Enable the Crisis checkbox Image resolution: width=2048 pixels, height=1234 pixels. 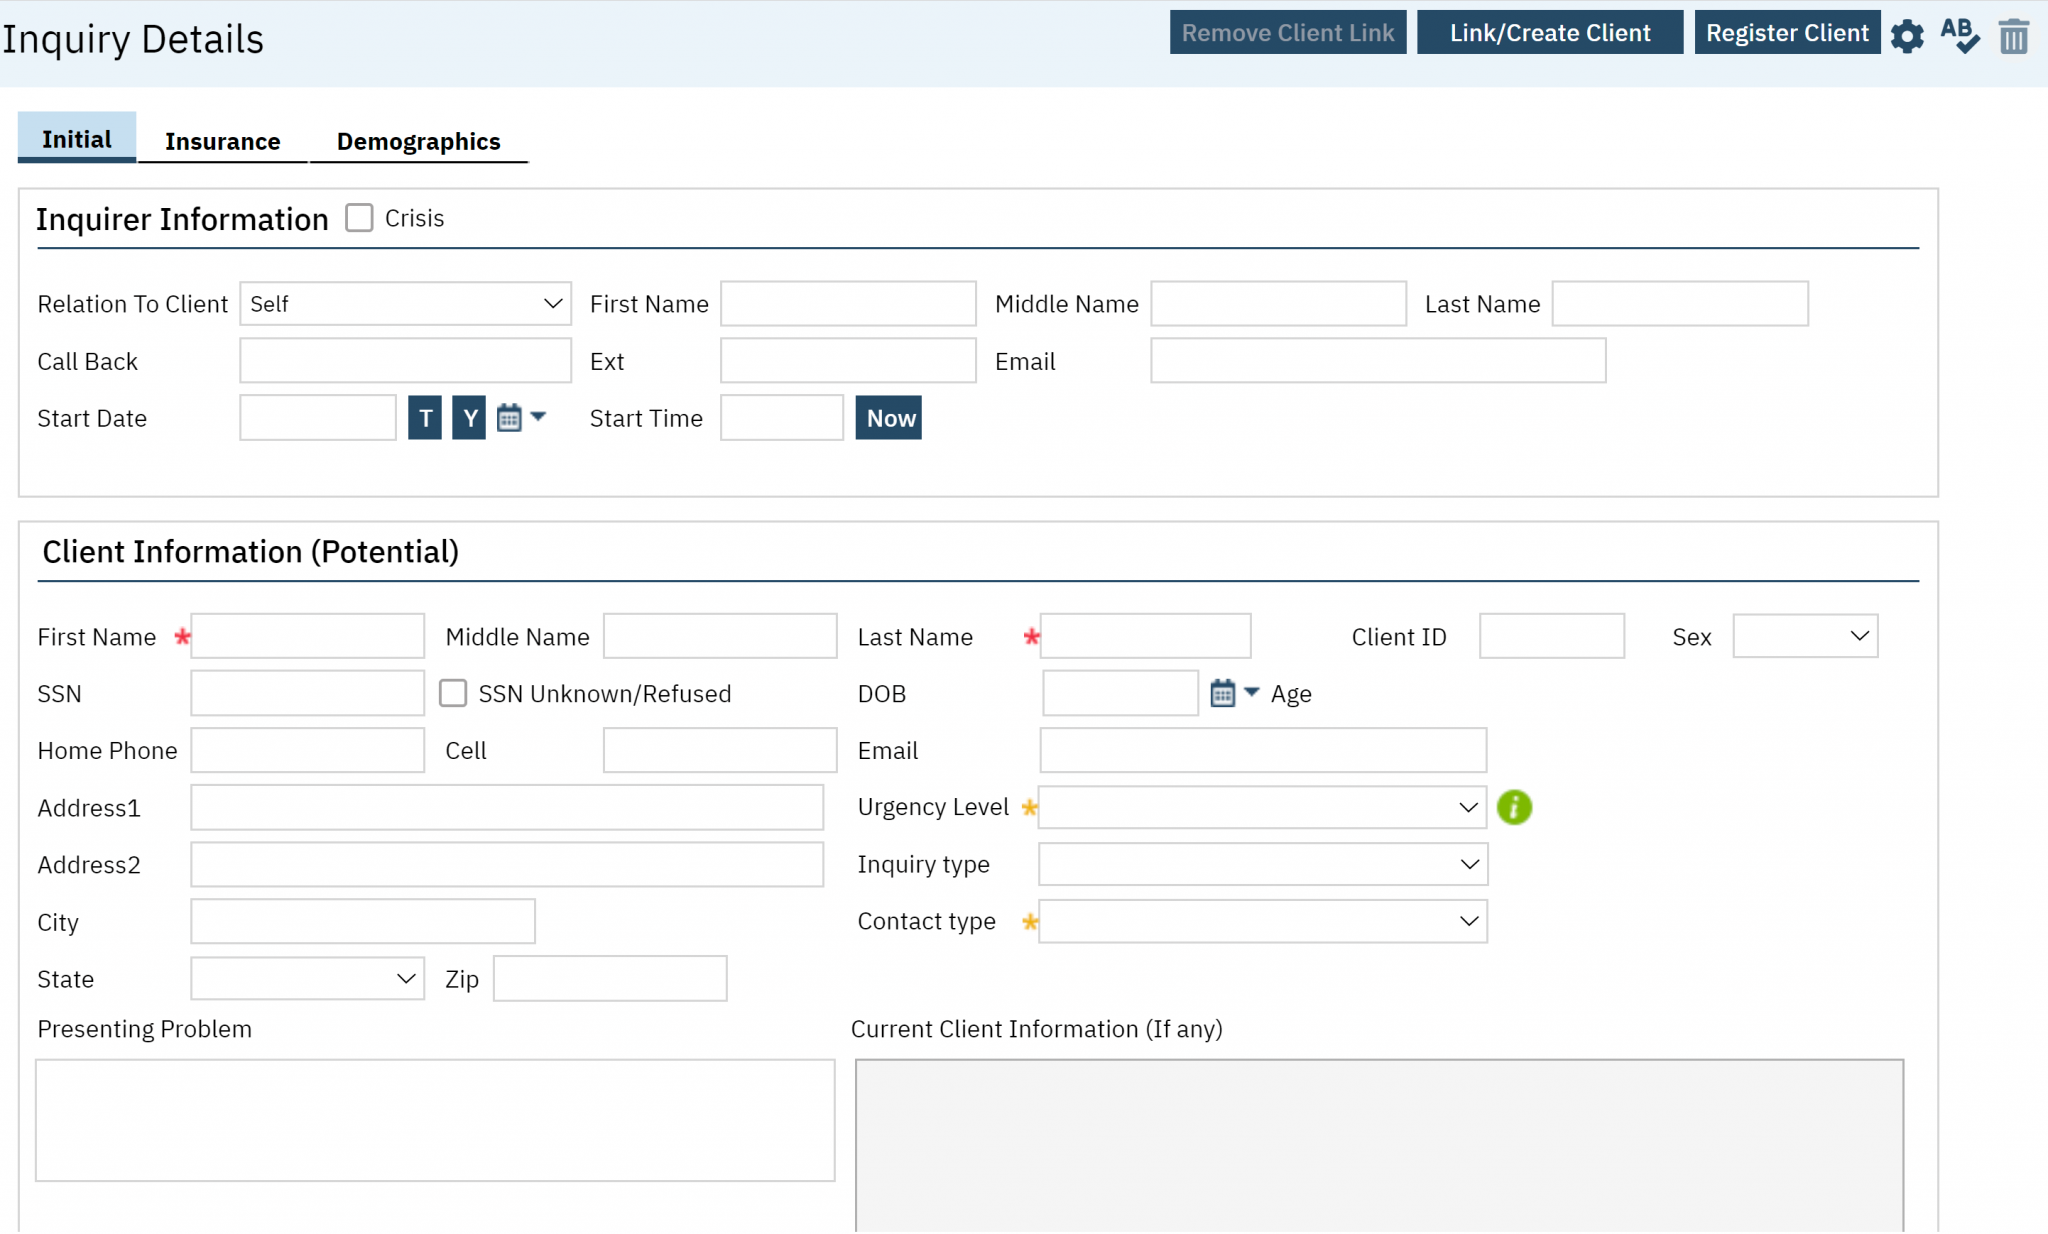pyautogui.click(x=359, y=217)
